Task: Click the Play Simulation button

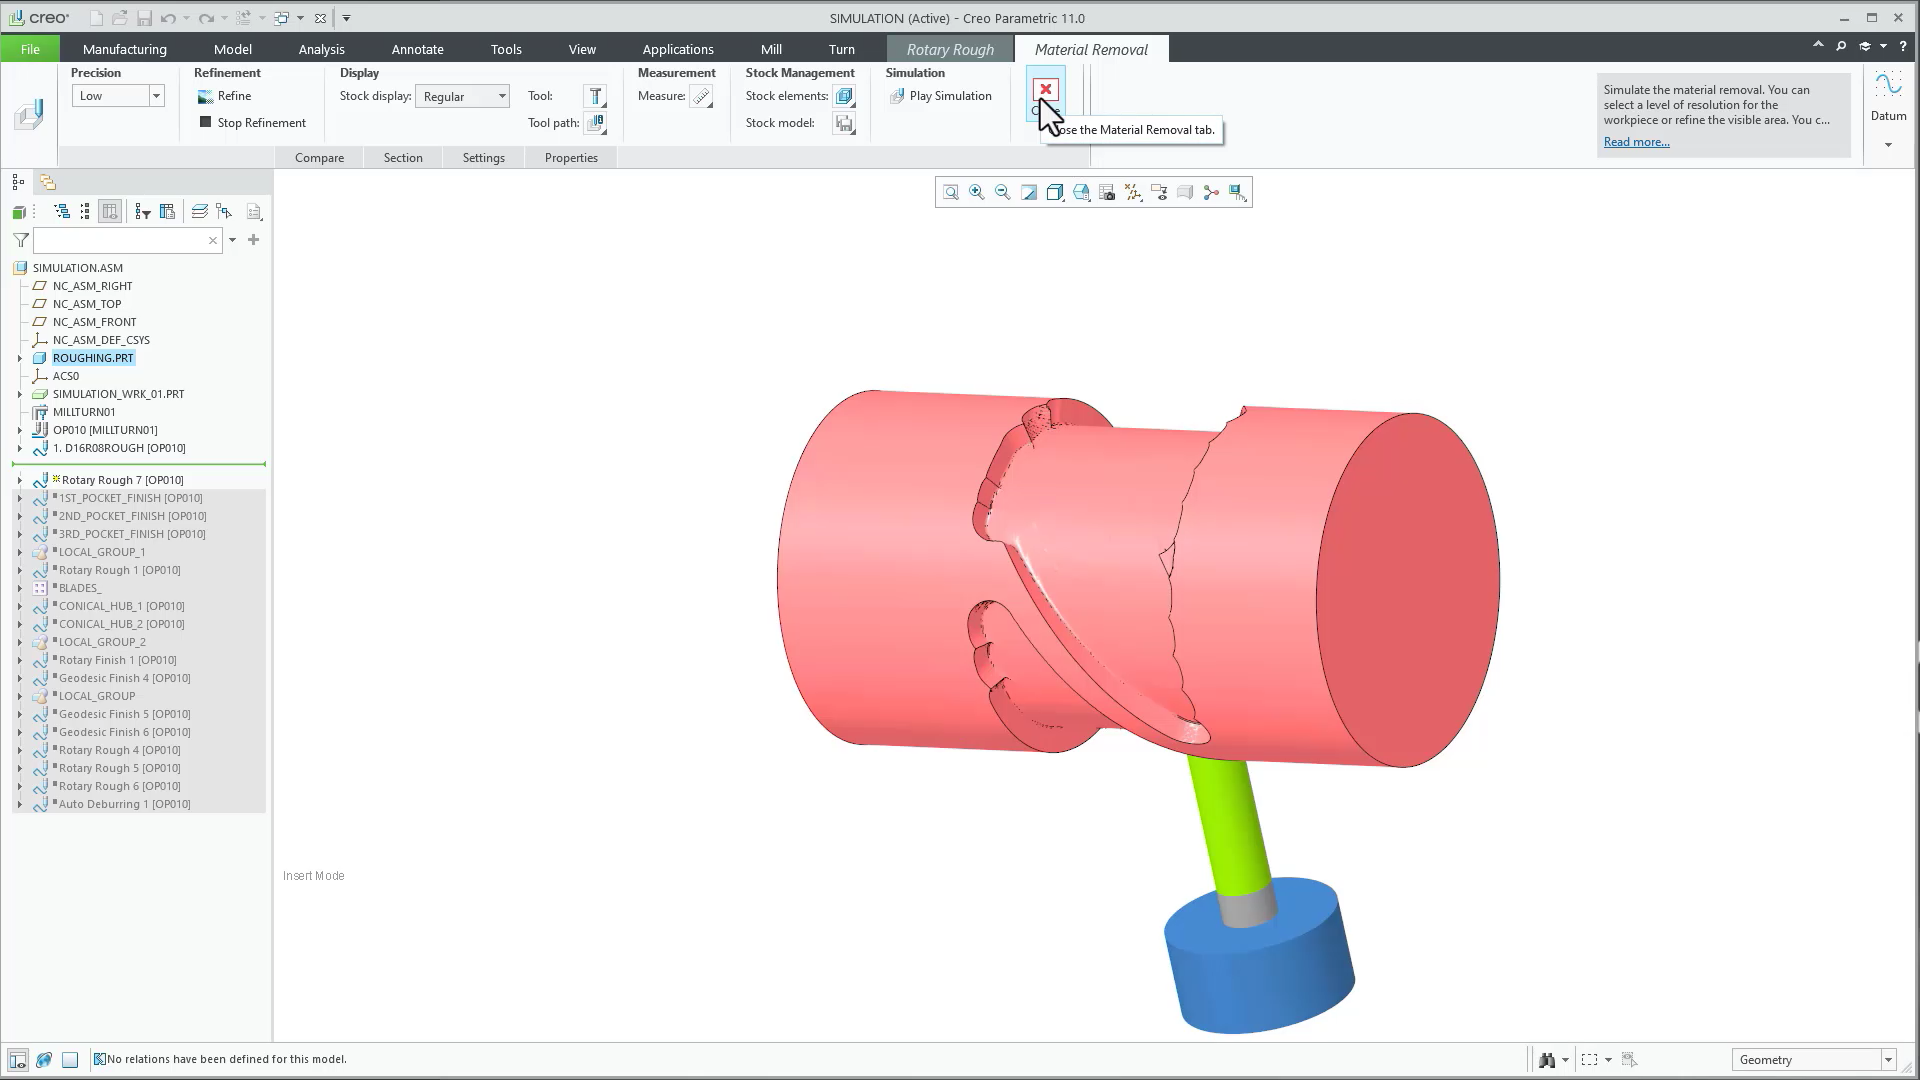Action: (x=940, y=96)
